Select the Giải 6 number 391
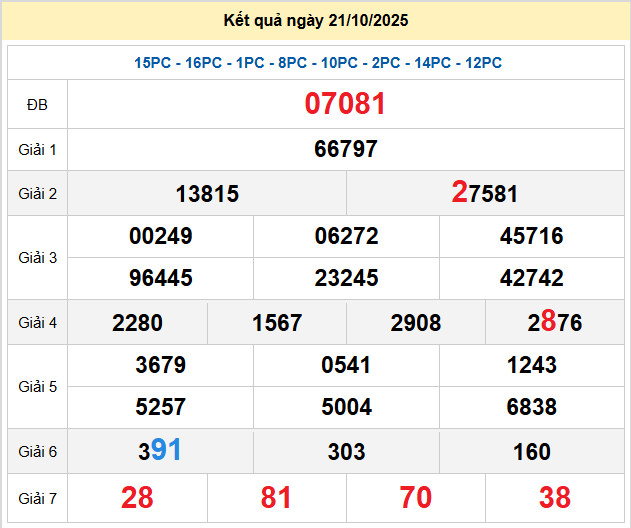Viewport: 631px width, 528px height. 160,451
